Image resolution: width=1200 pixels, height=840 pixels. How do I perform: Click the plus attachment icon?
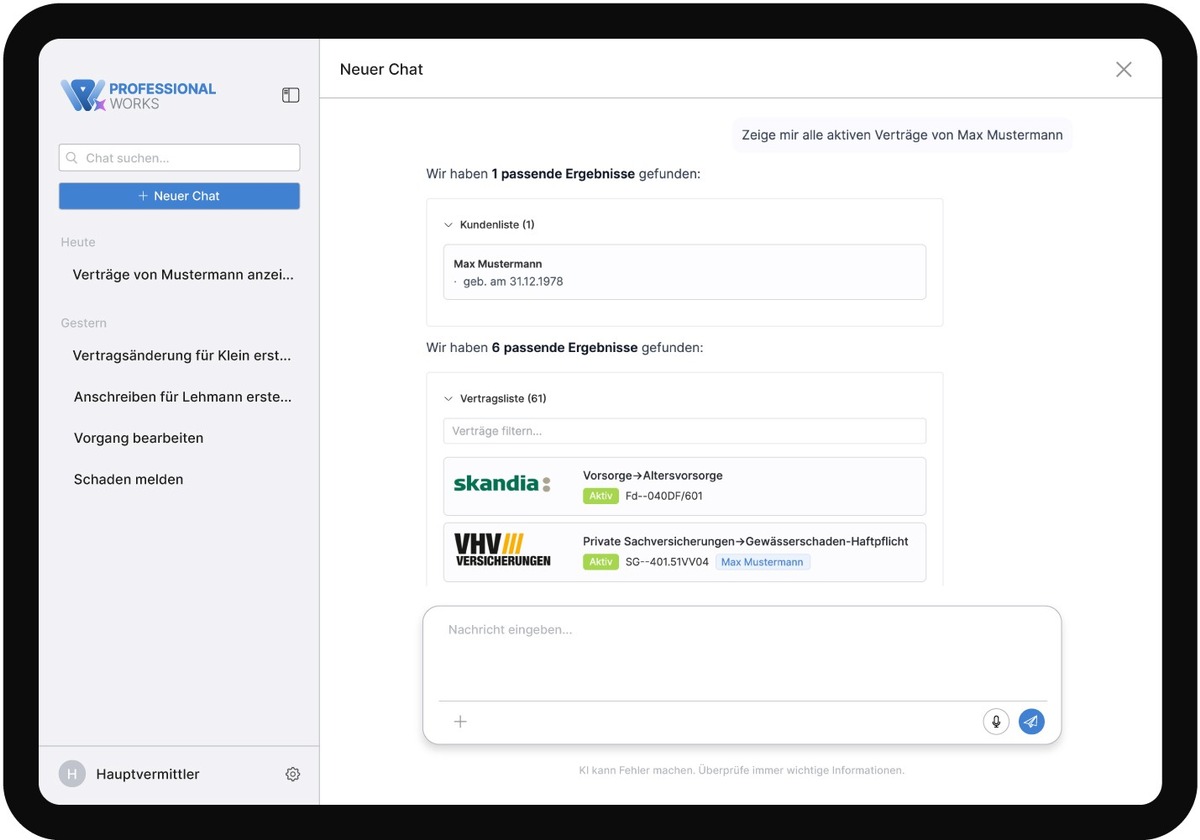click(460, 721)
